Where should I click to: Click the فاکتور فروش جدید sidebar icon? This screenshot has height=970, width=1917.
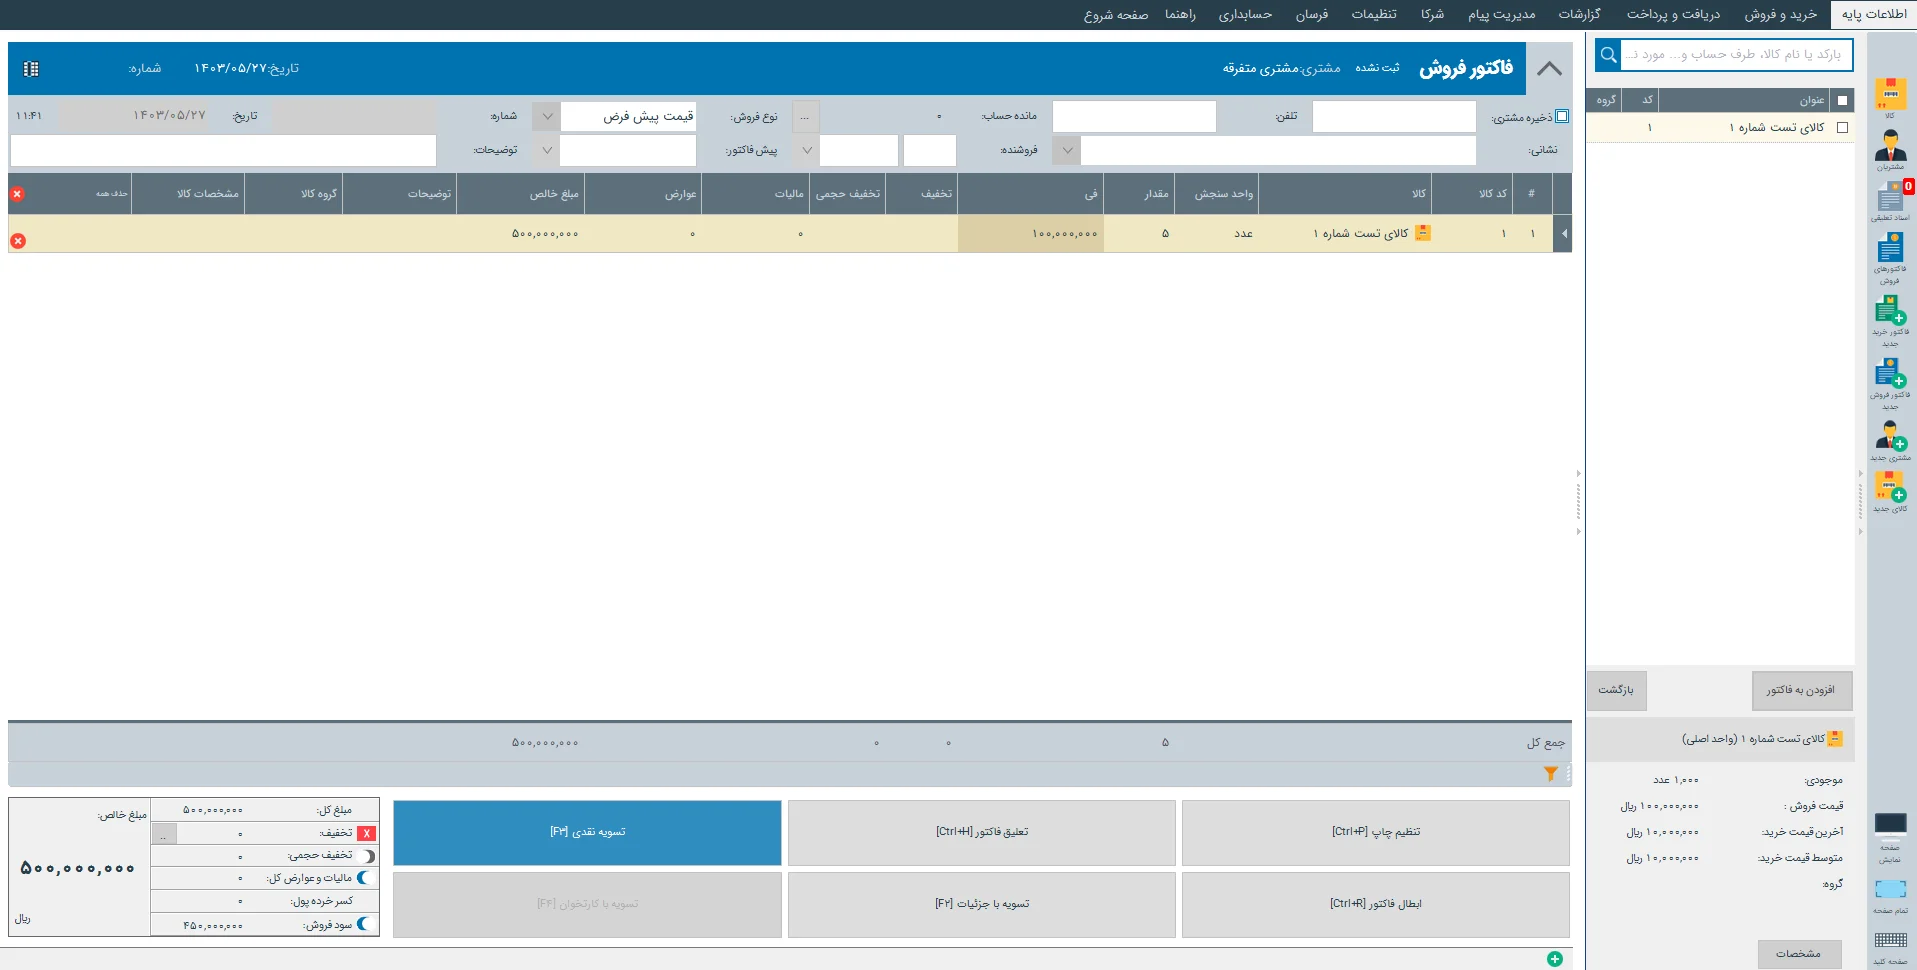click(x=1889, y=378)
